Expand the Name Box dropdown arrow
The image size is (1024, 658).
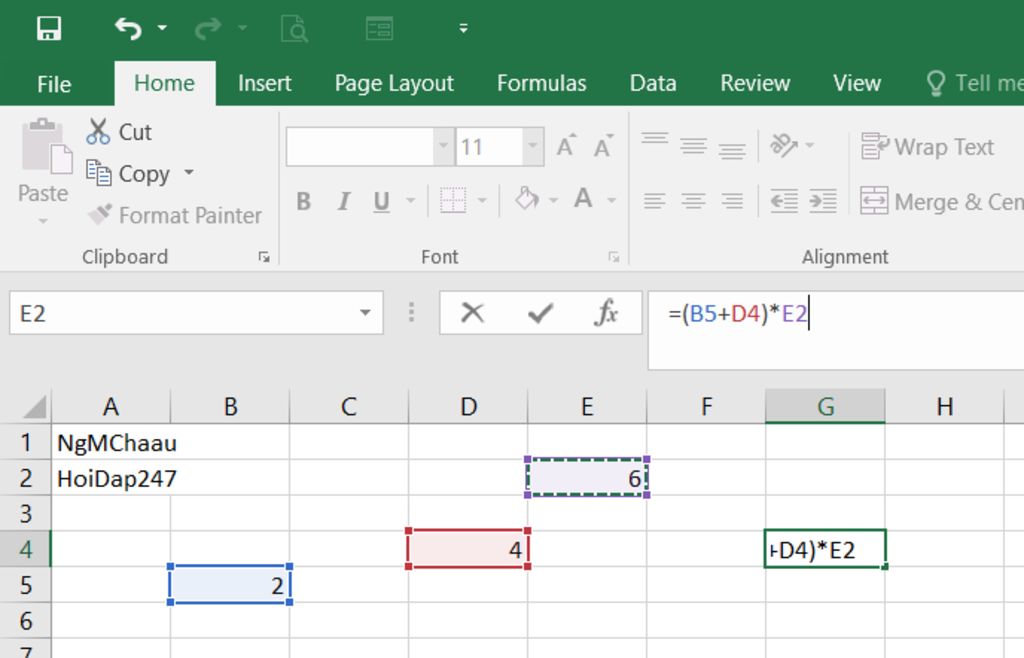tap(365, 314)
